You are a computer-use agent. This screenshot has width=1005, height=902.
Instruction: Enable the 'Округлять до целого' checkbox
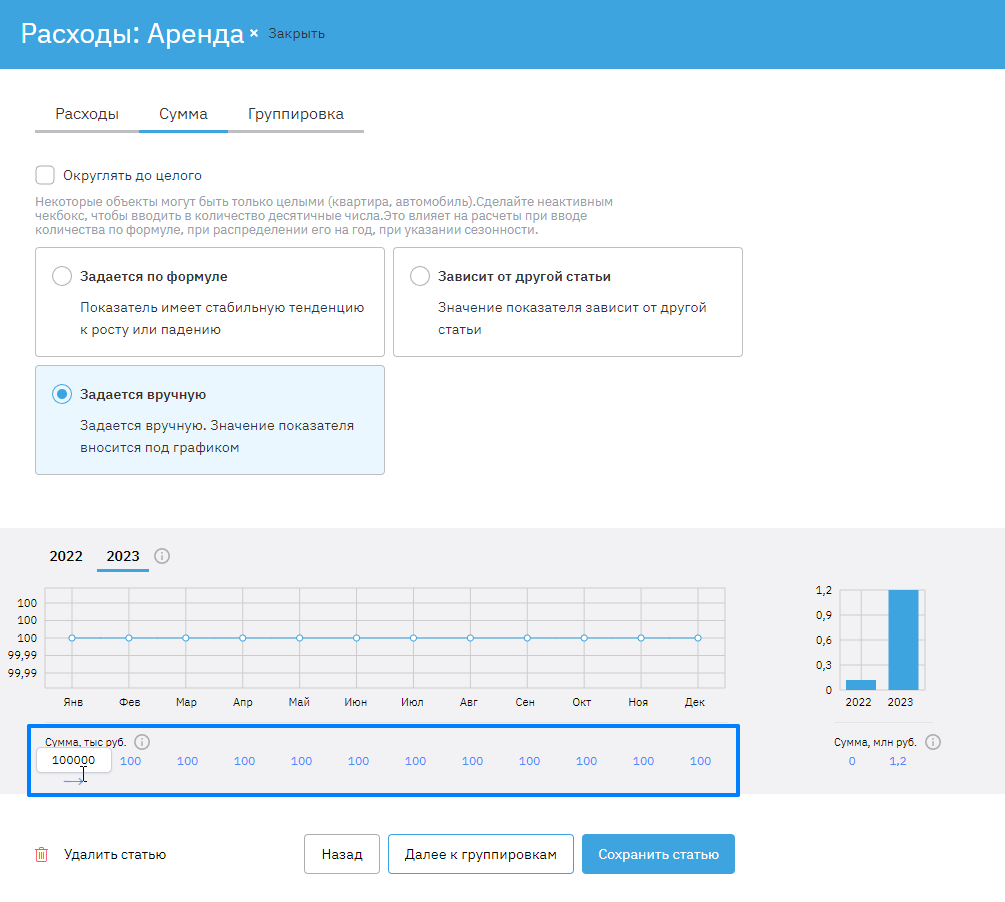[45, 176]
